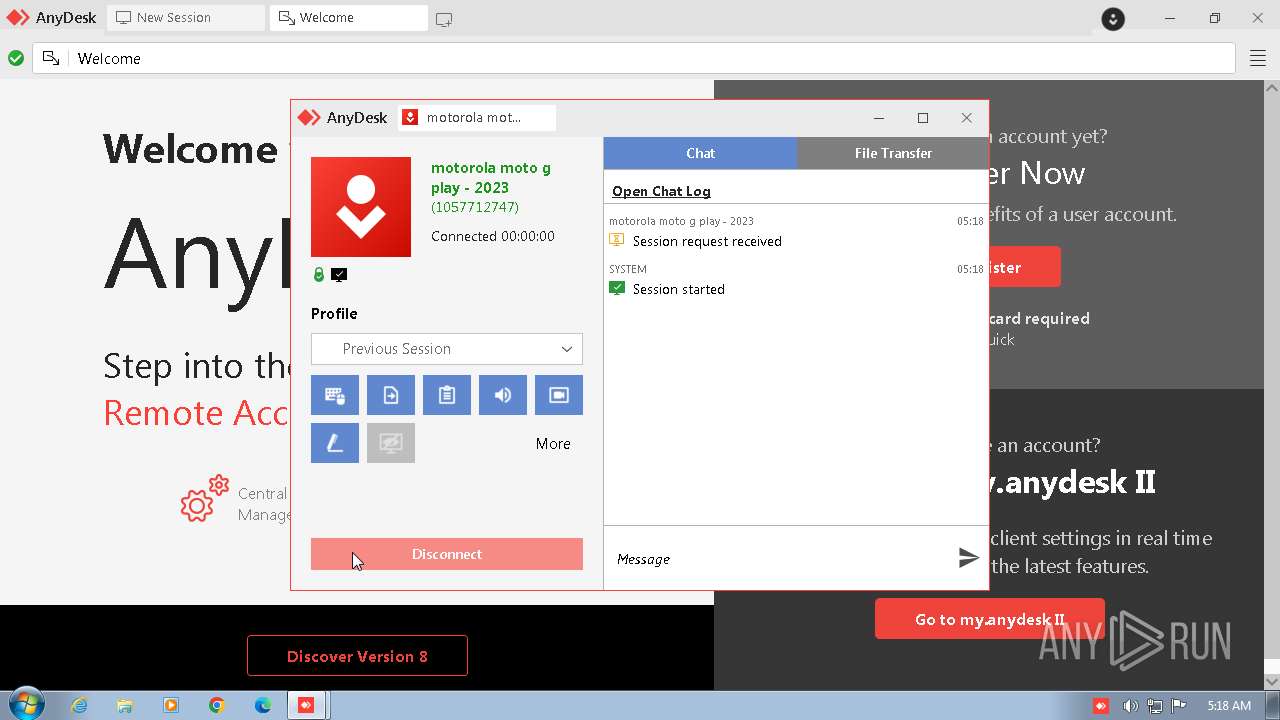
Task: Open Internet Explorer from taskbar
Action: 79,705
